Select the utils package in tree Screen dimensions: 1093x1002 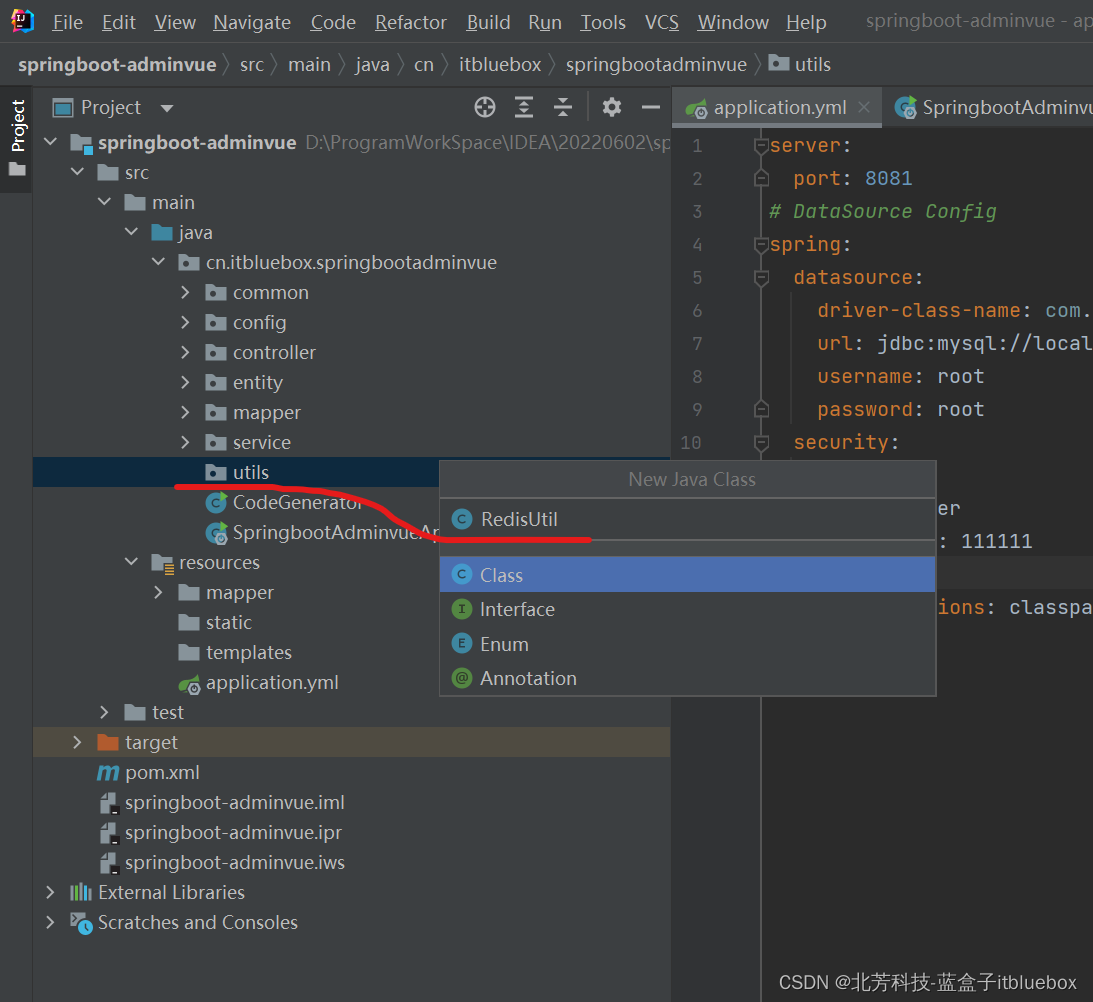[236, 472]
